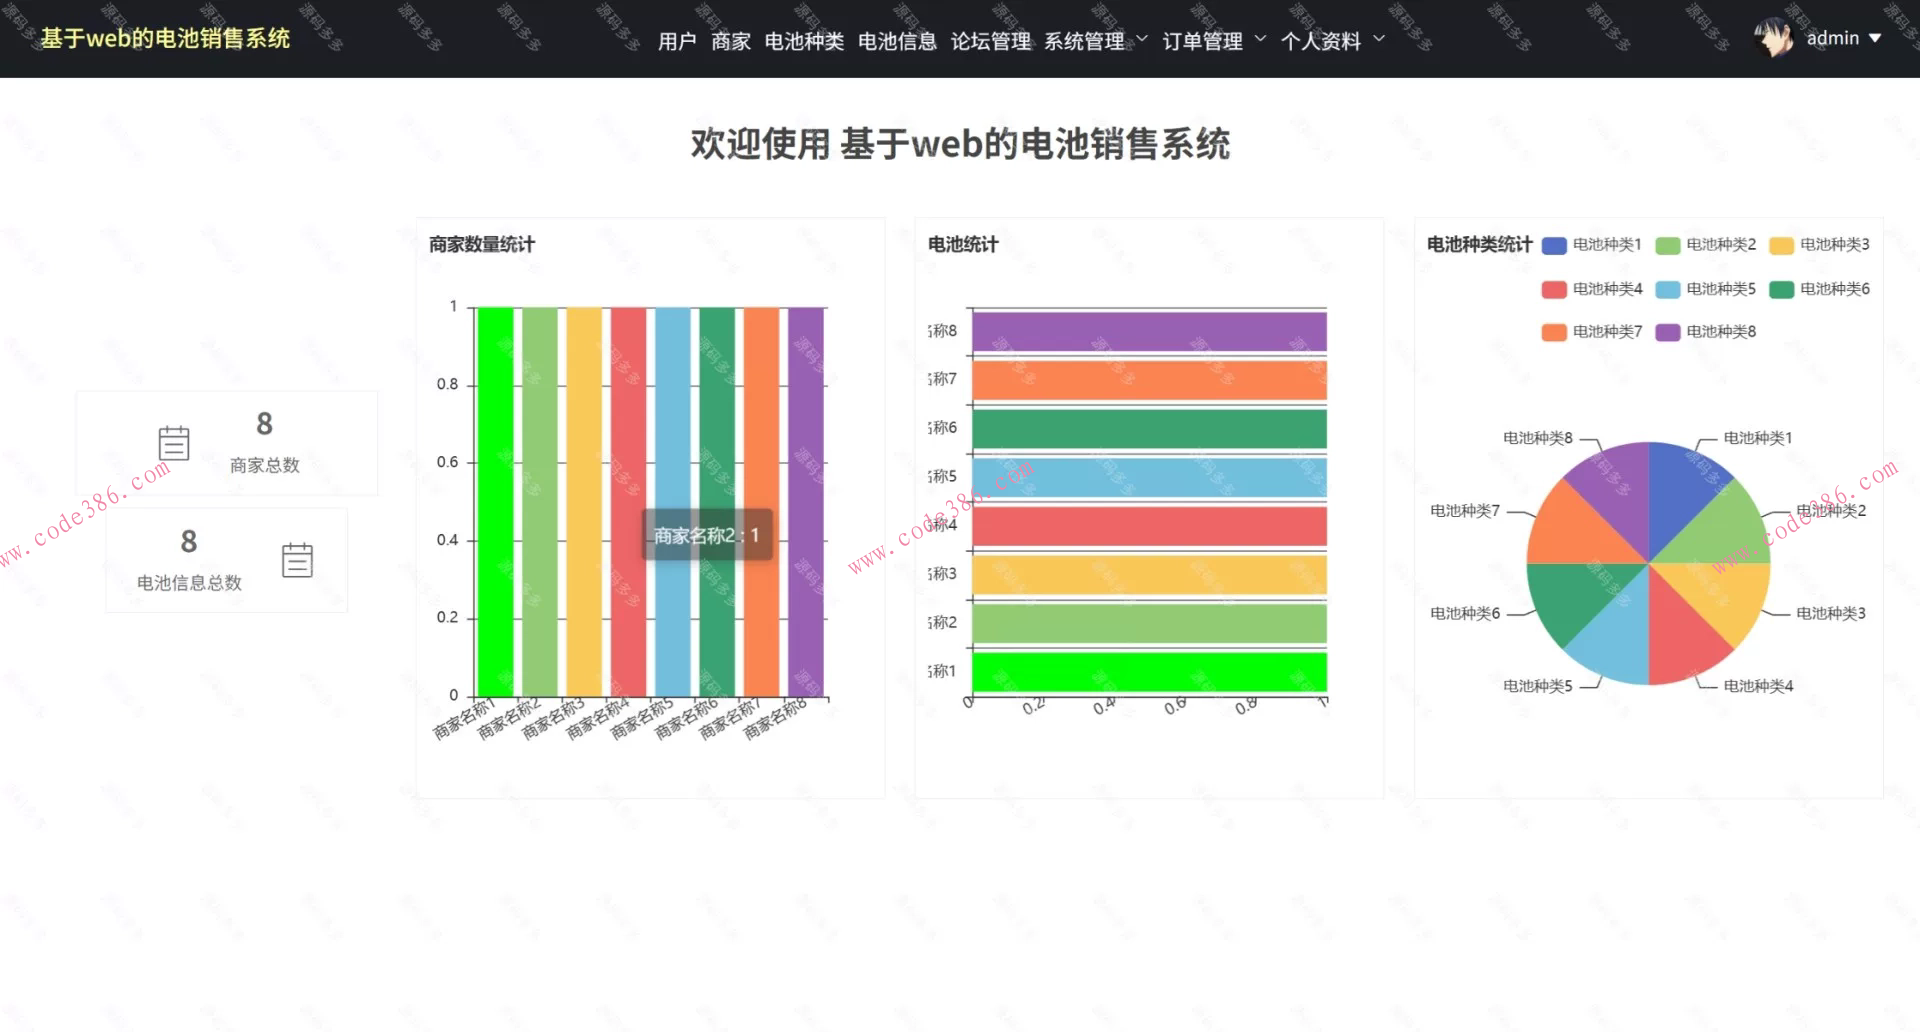
Task: Click the calendar icon beside 商家总数
Action: click(174, 443)
